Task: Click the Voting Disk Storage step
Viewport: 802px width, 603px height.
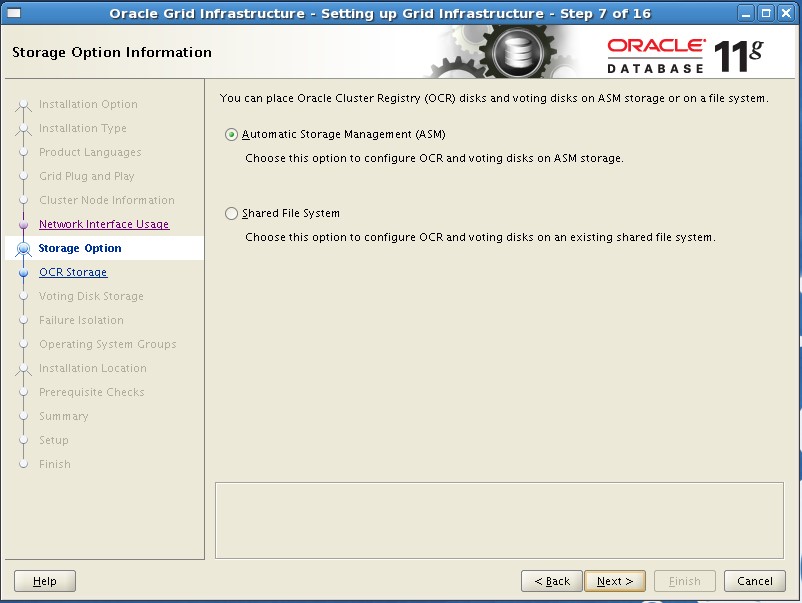Action: click(x=91, y=296)
